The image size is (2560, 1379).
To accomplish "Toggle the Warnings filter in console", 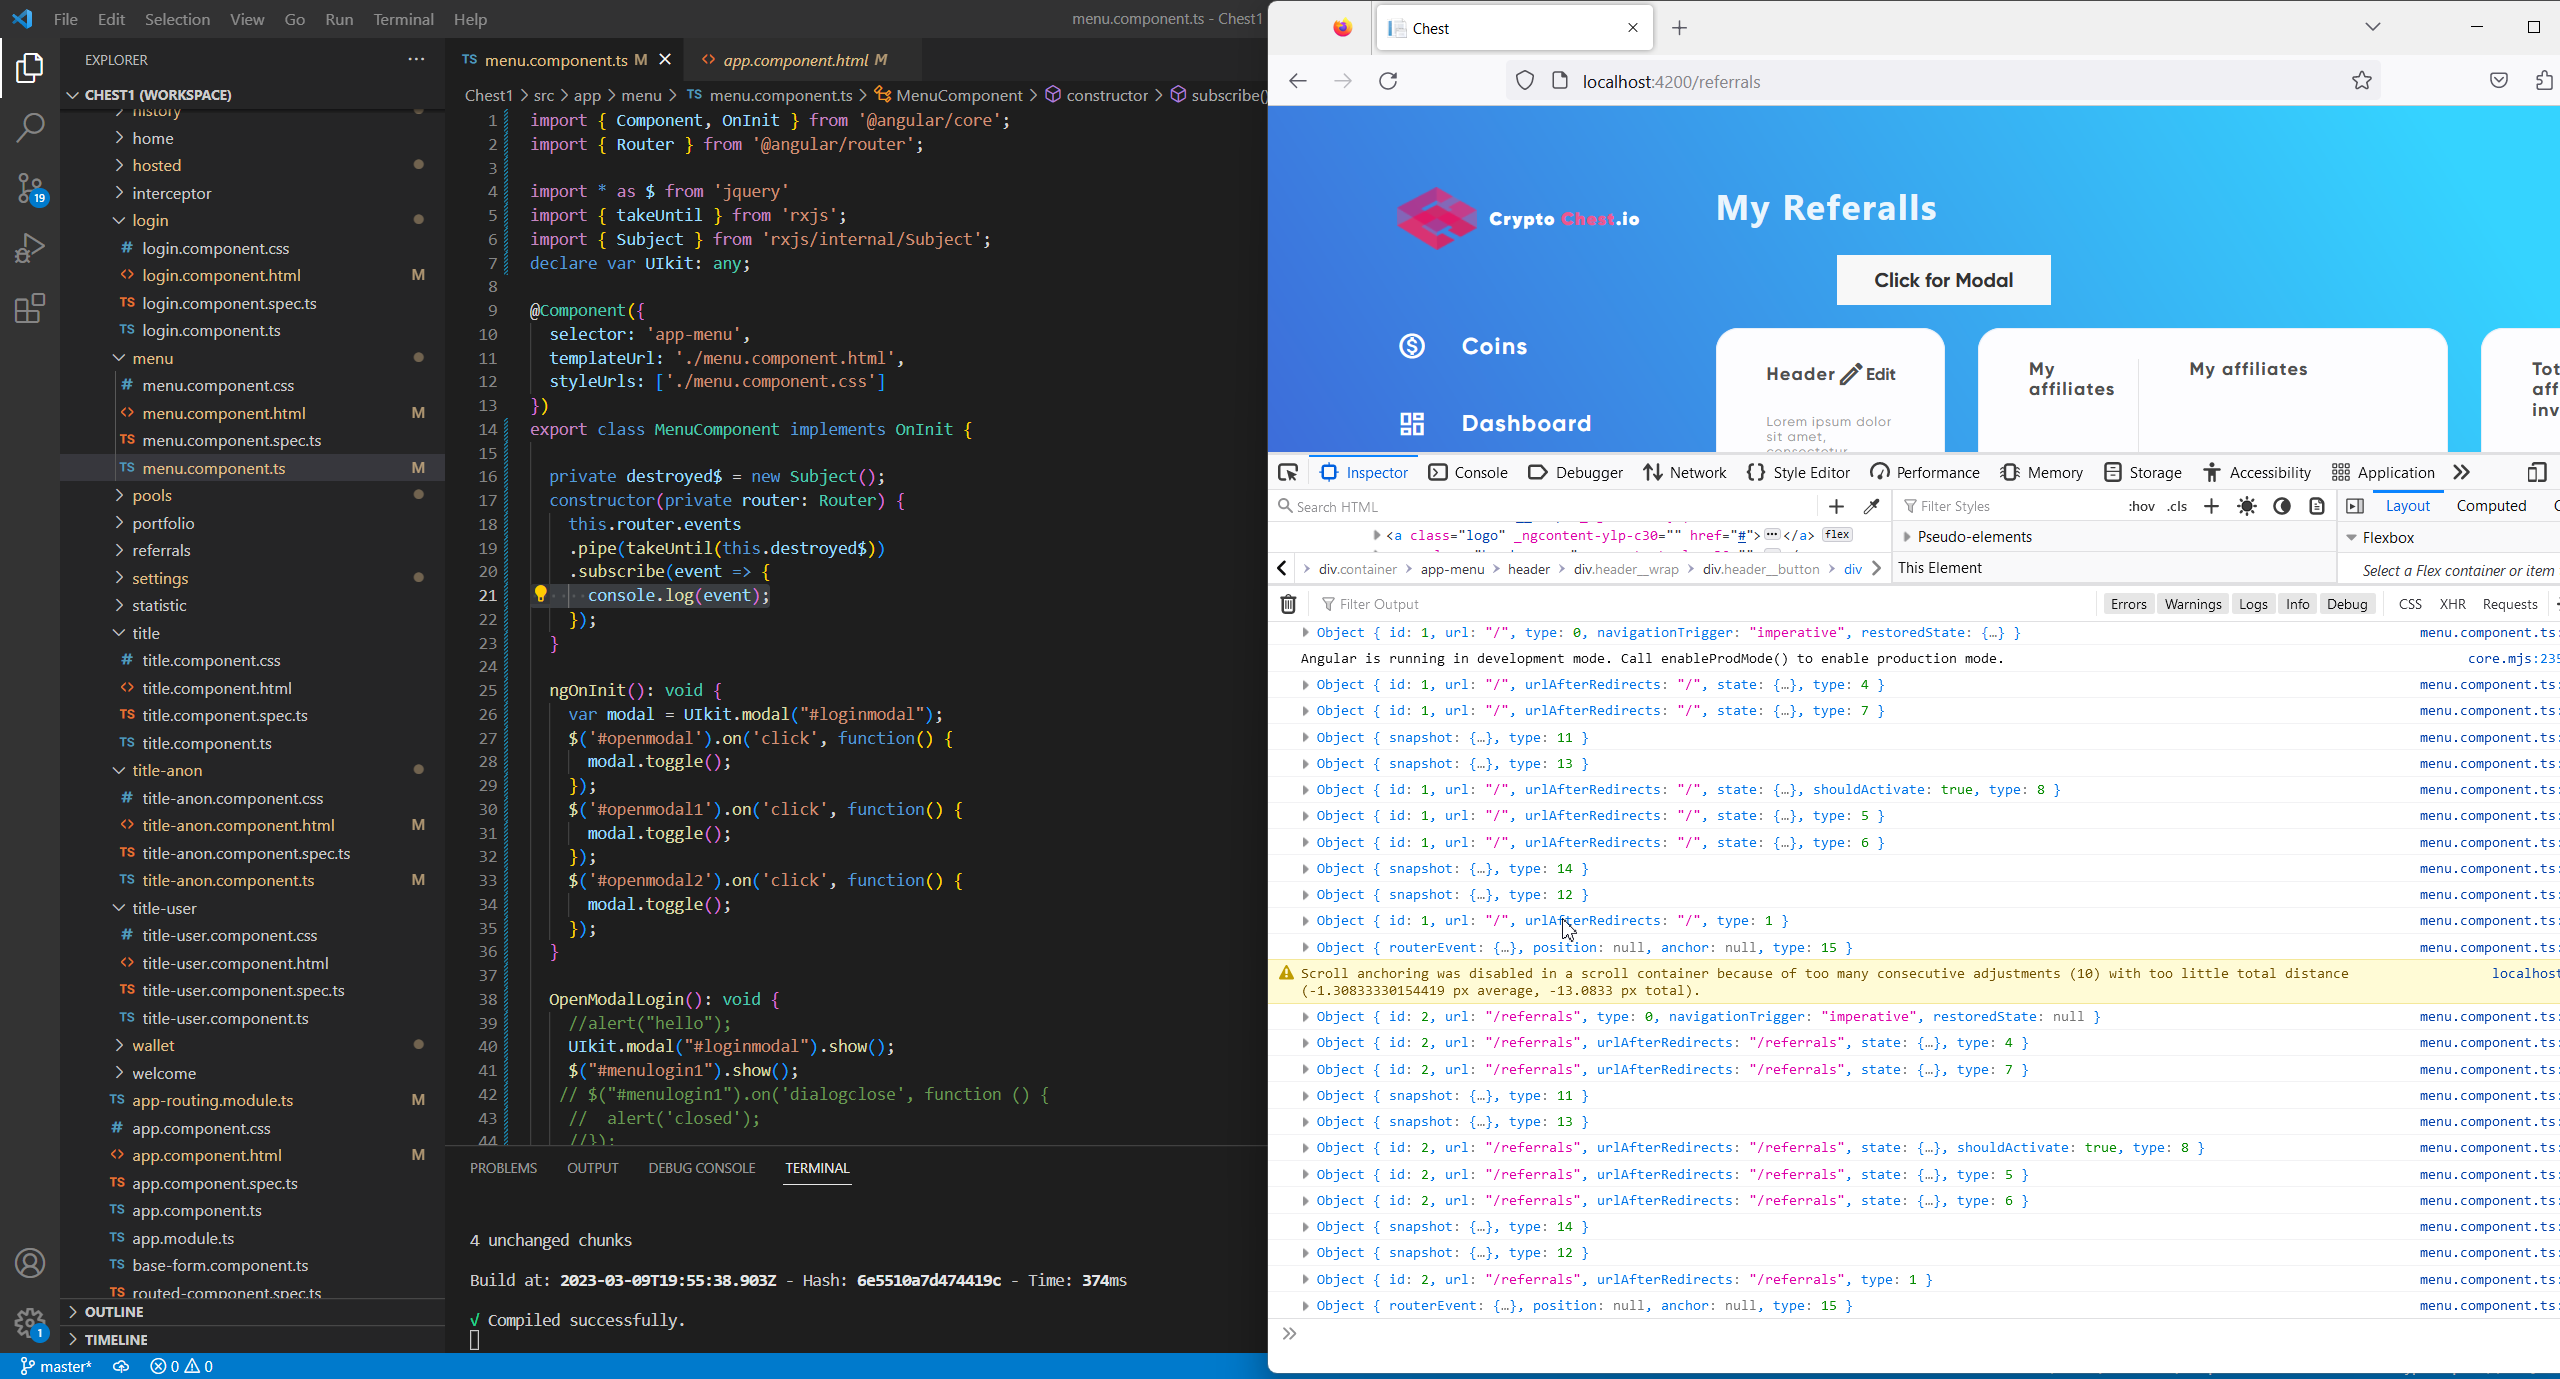I will [2192, 604].
